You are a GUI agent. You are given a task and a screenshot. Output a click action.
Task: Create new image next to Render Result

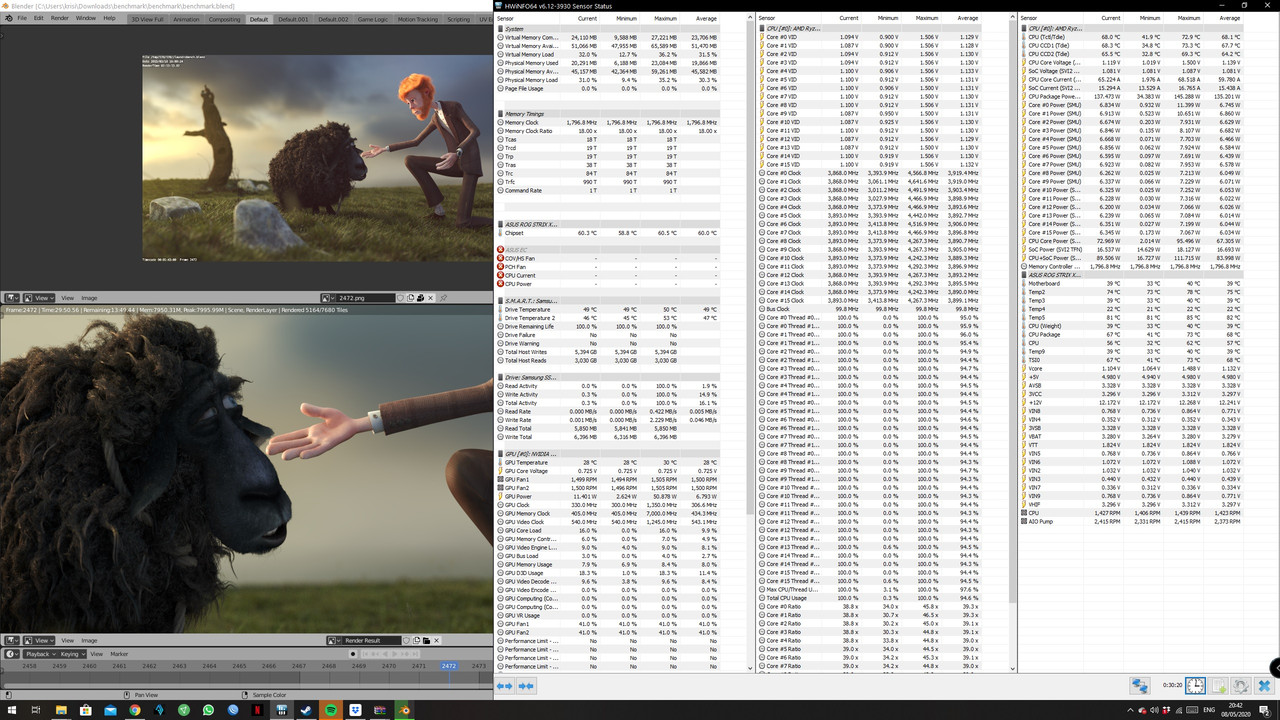pos(417,641)
